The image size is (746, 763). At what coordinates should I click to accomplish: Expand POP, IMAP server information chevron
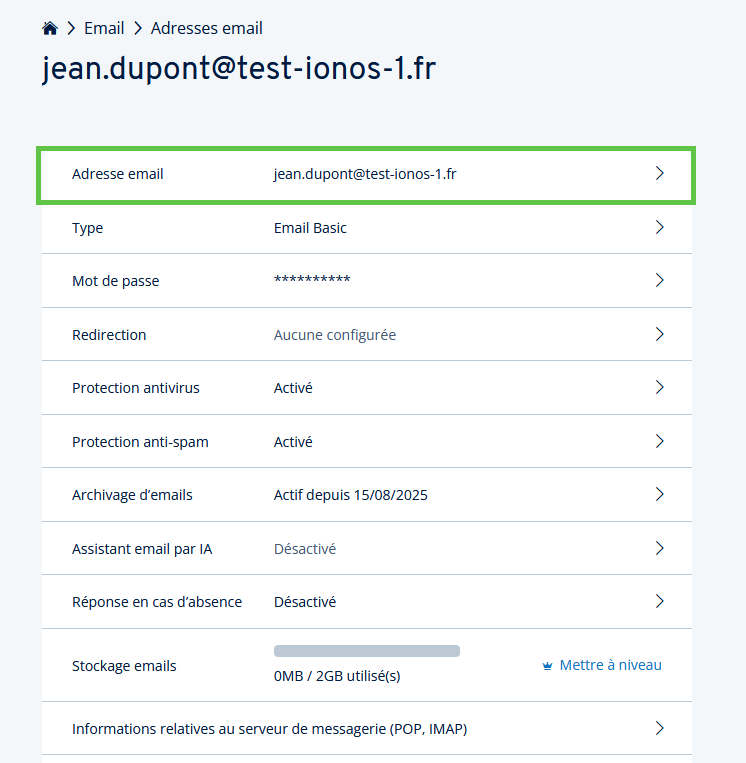coord(659,728)
